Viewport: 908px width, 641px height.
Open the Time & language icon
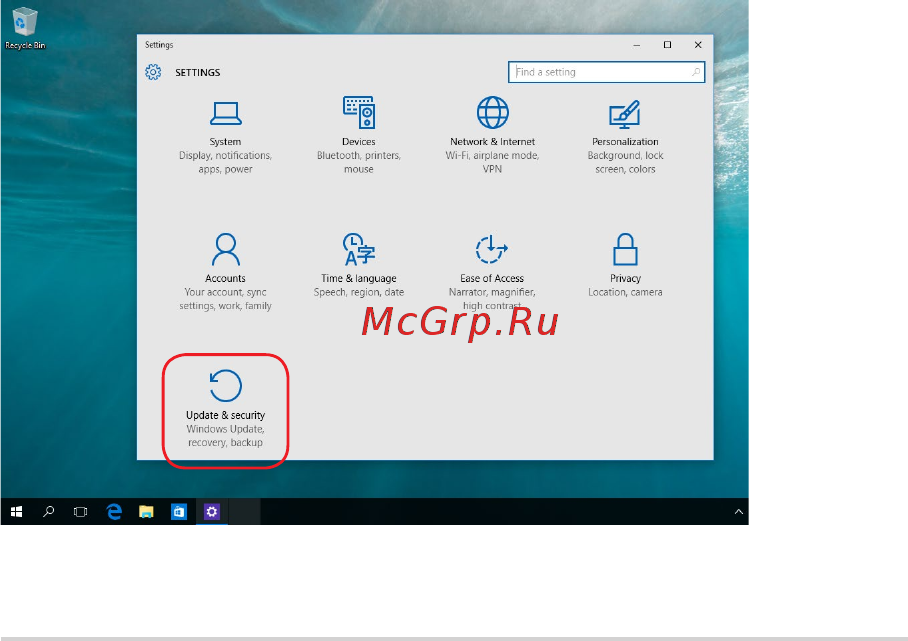pos(358,250)
